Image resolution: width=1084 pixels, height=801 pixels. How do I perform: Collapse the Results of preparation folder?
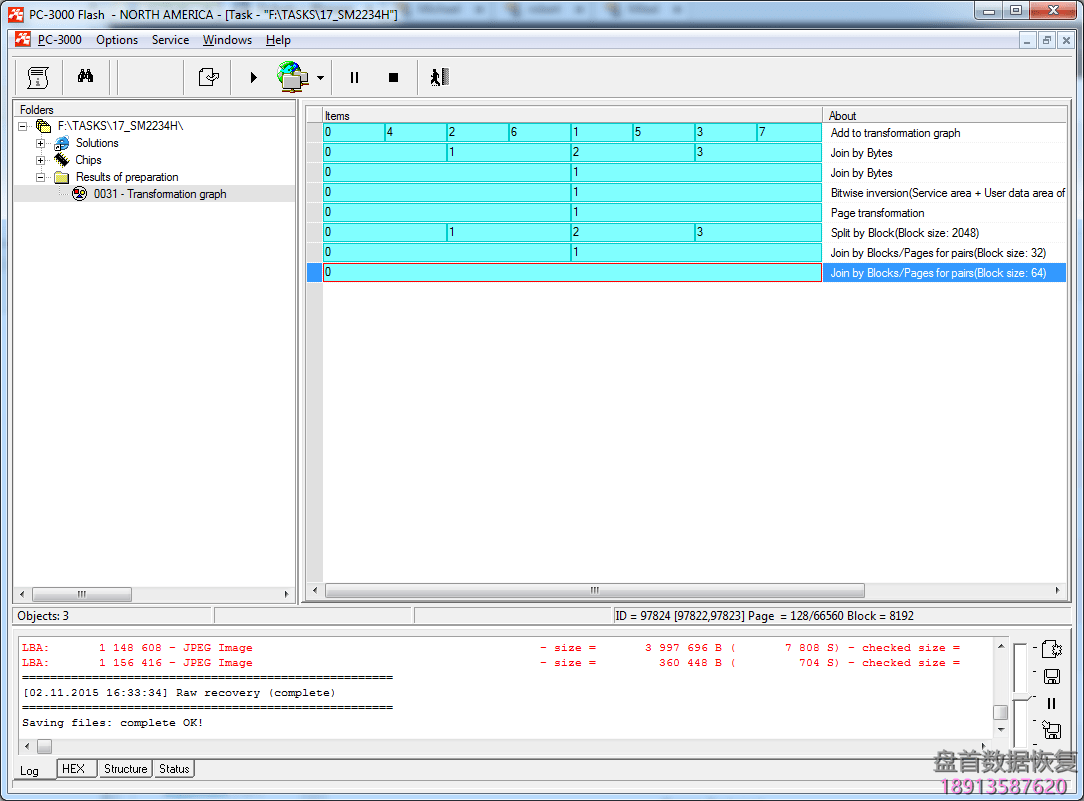[41, 178]
